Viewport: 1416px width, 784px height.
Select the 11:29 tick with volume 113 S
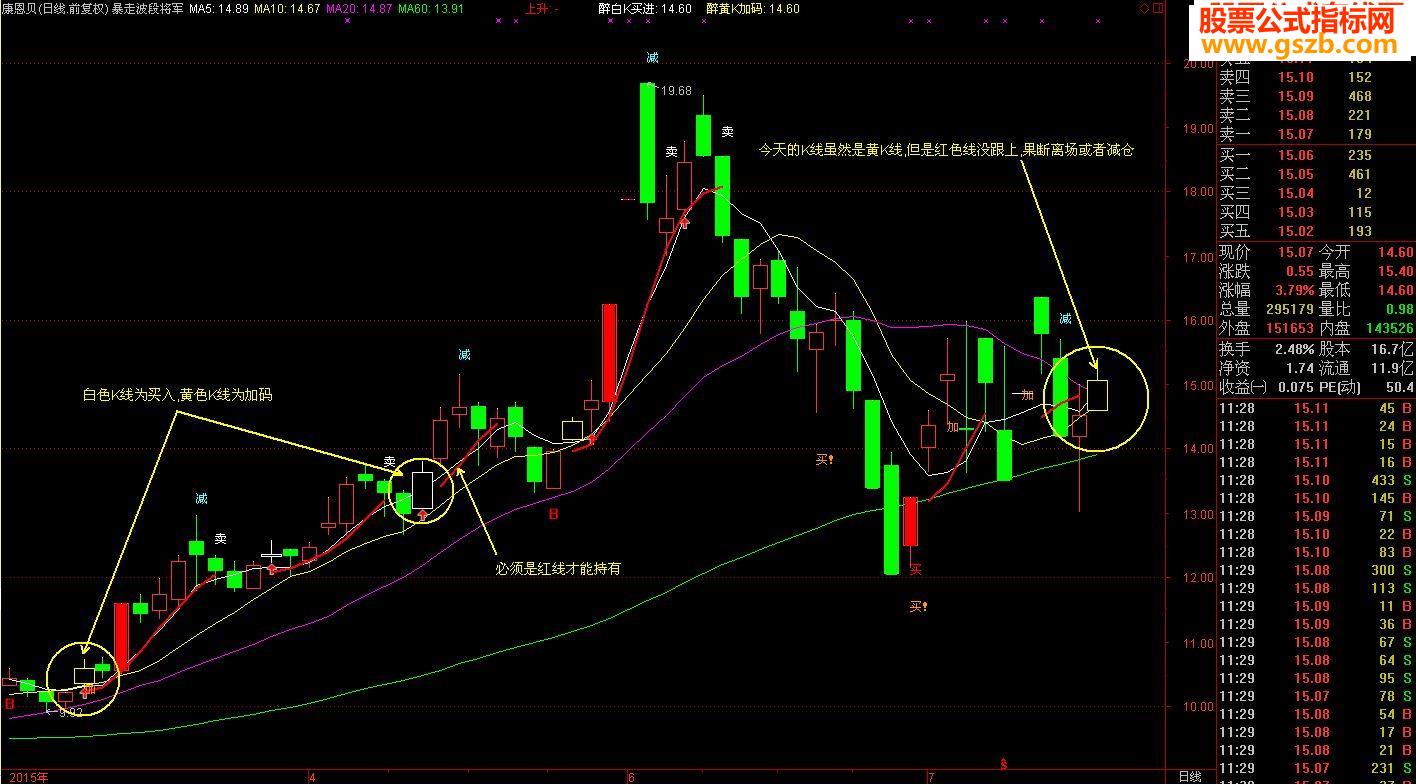point(1316,588)
